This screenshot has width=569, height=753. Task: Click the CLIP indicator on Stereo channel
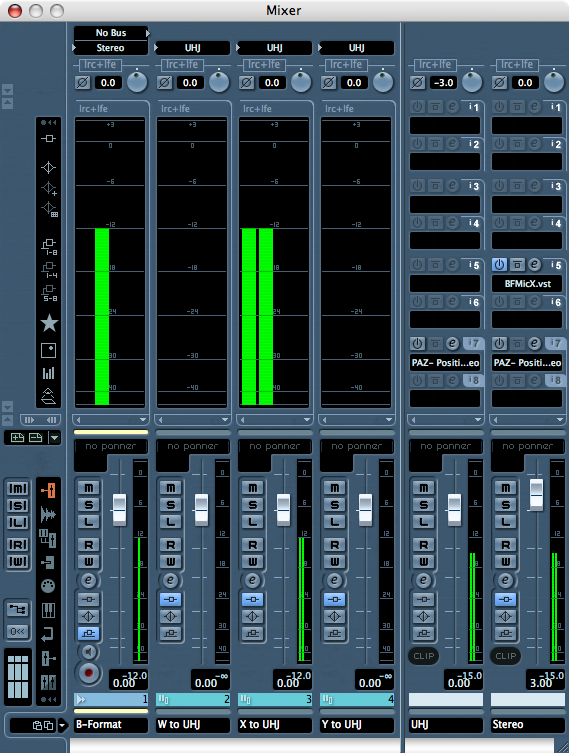[506, 656]
